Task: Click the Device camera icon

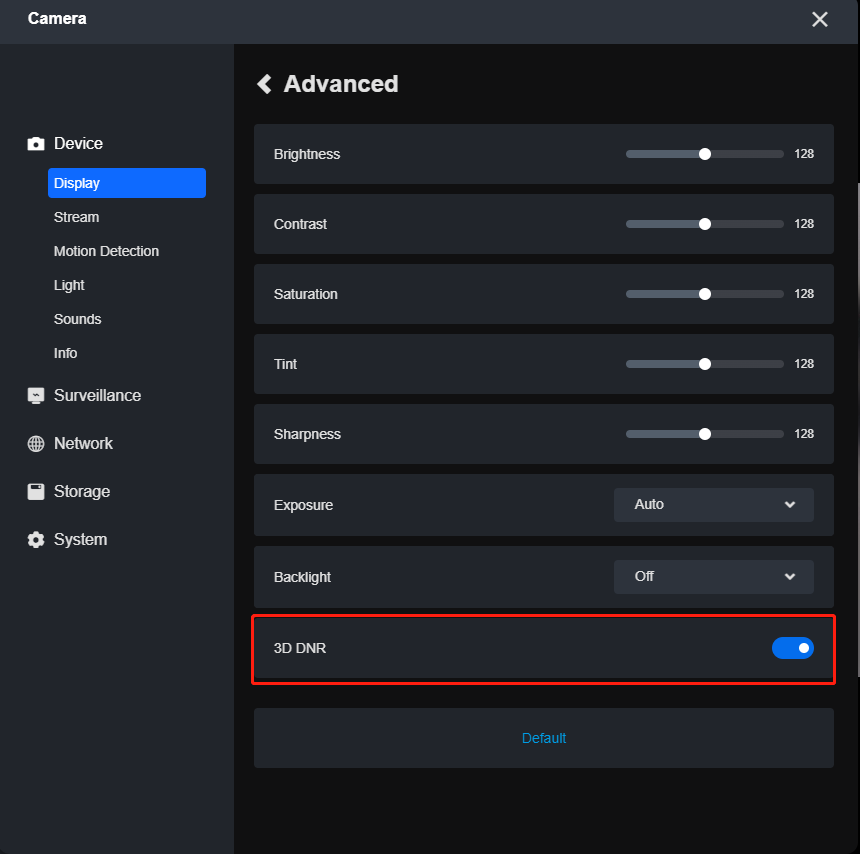Action: point(36,144)
